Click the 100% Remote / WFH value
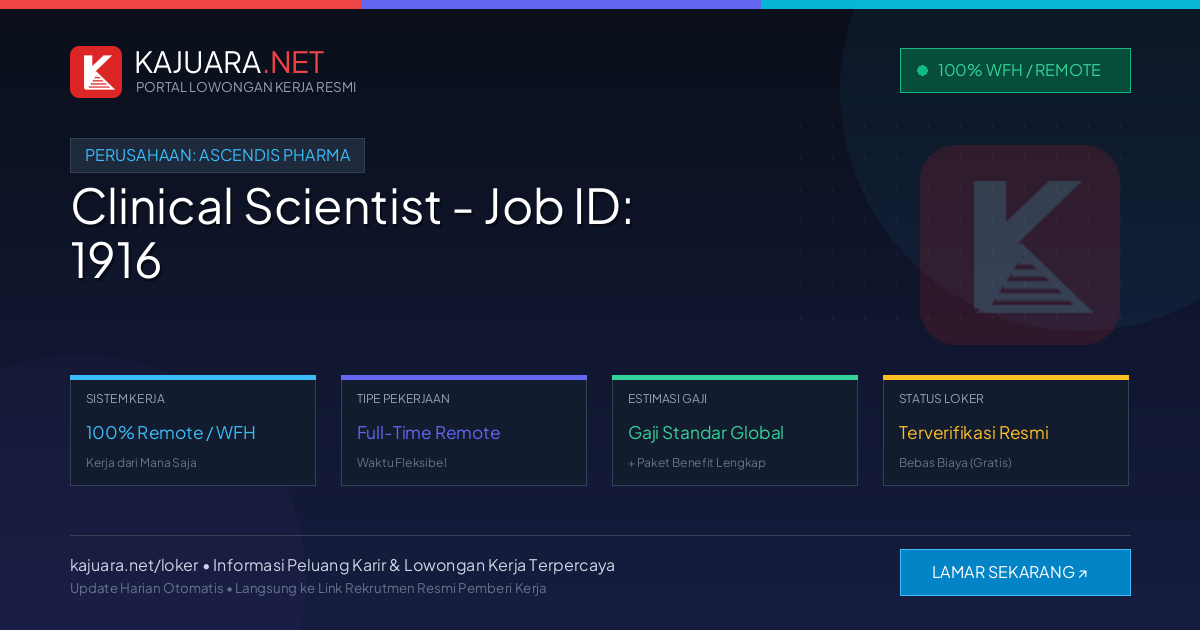The width and height of the screenshot is (1200, 630). 171,433
